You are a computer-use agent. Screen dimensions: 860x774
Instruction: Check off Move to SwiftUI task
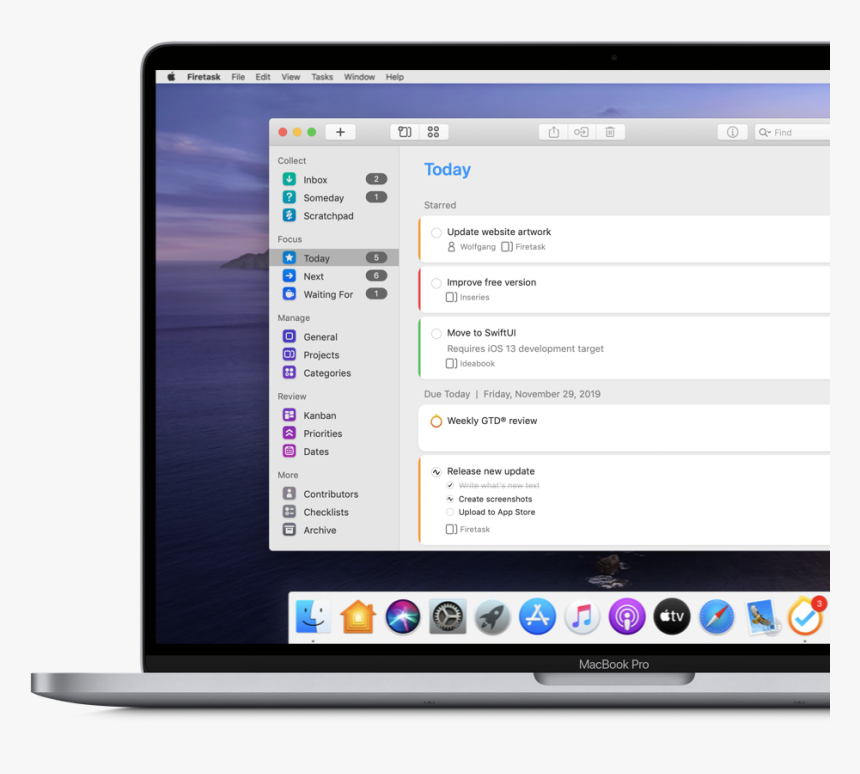[436, 334]
